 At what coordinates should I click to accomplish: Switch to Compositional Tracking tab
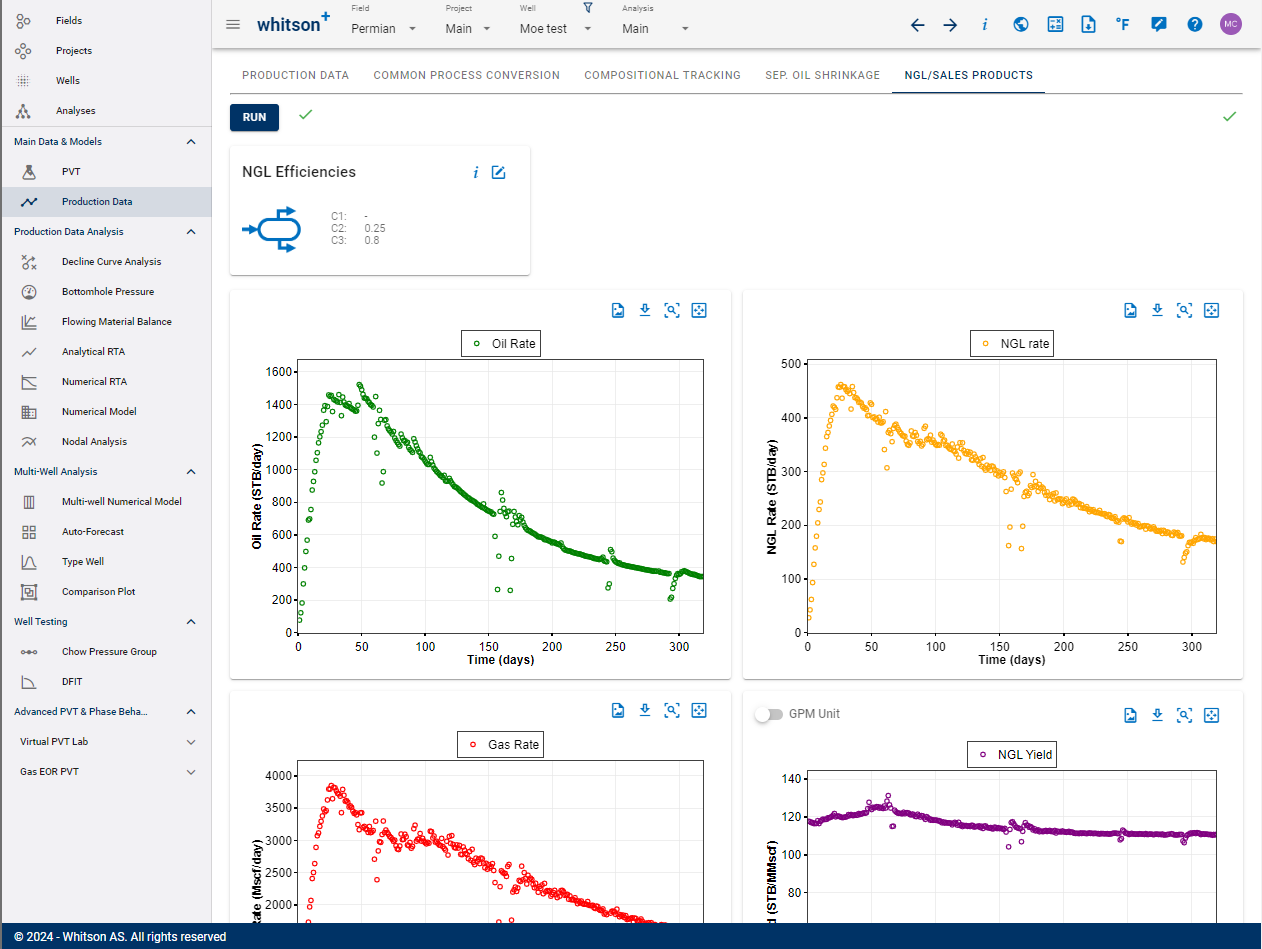click(x=663, y=75)
